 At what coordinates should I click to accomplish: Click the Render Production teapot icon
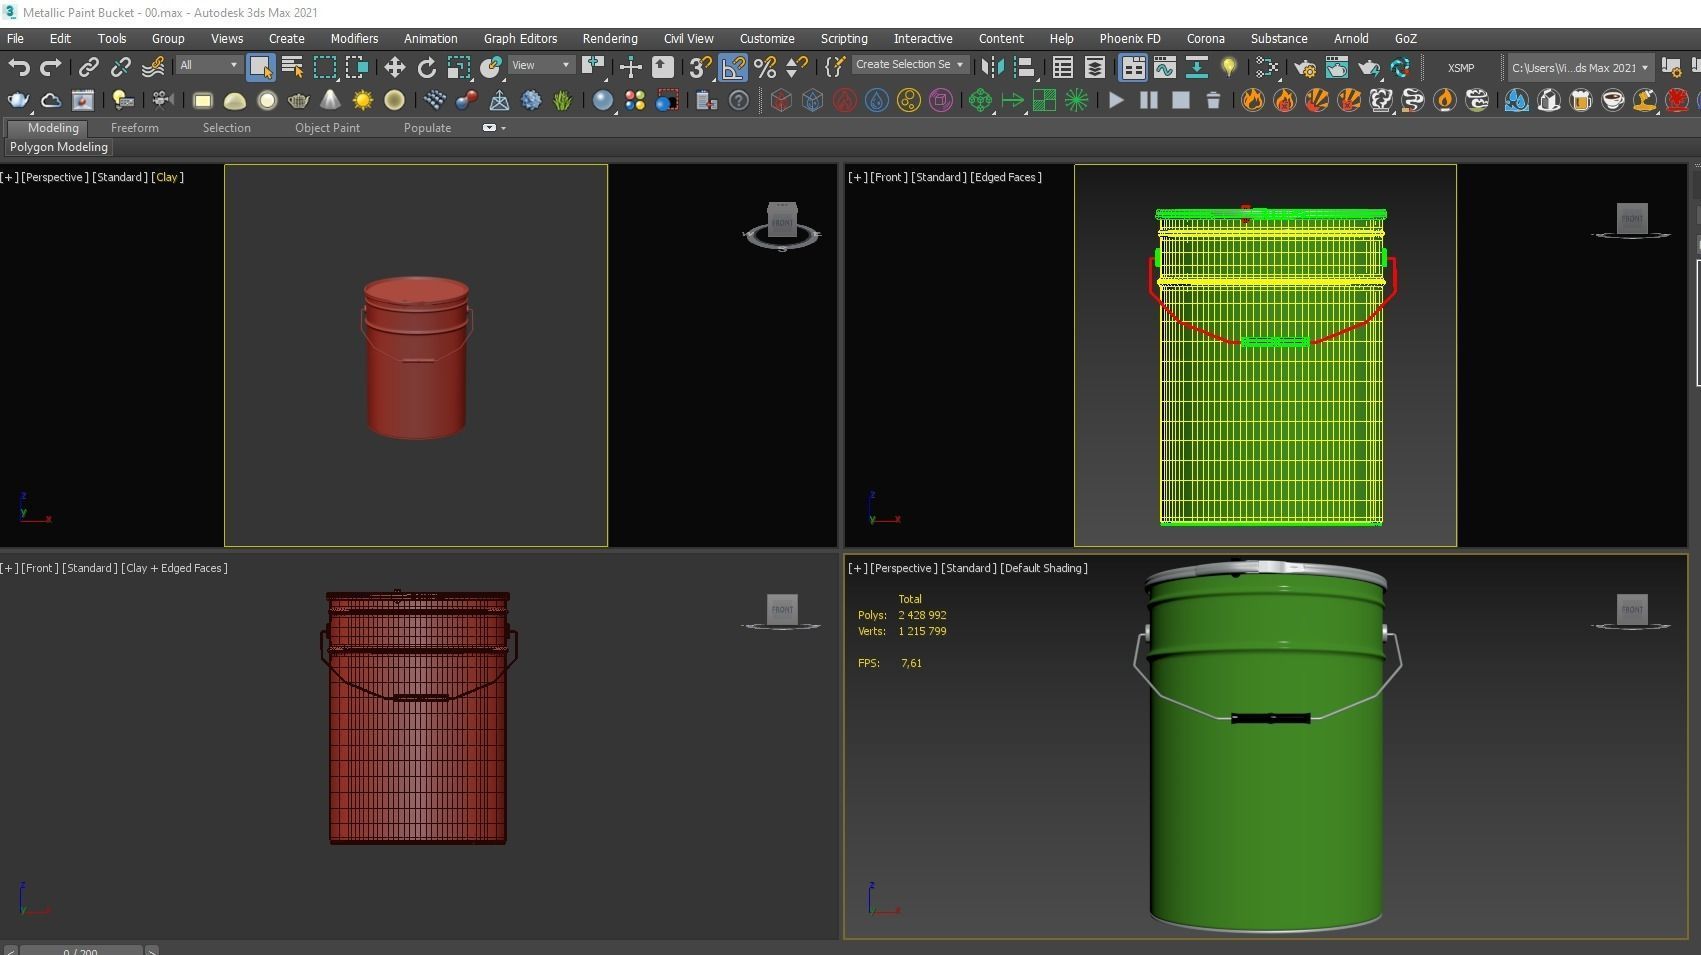[x=1369, y=67]
